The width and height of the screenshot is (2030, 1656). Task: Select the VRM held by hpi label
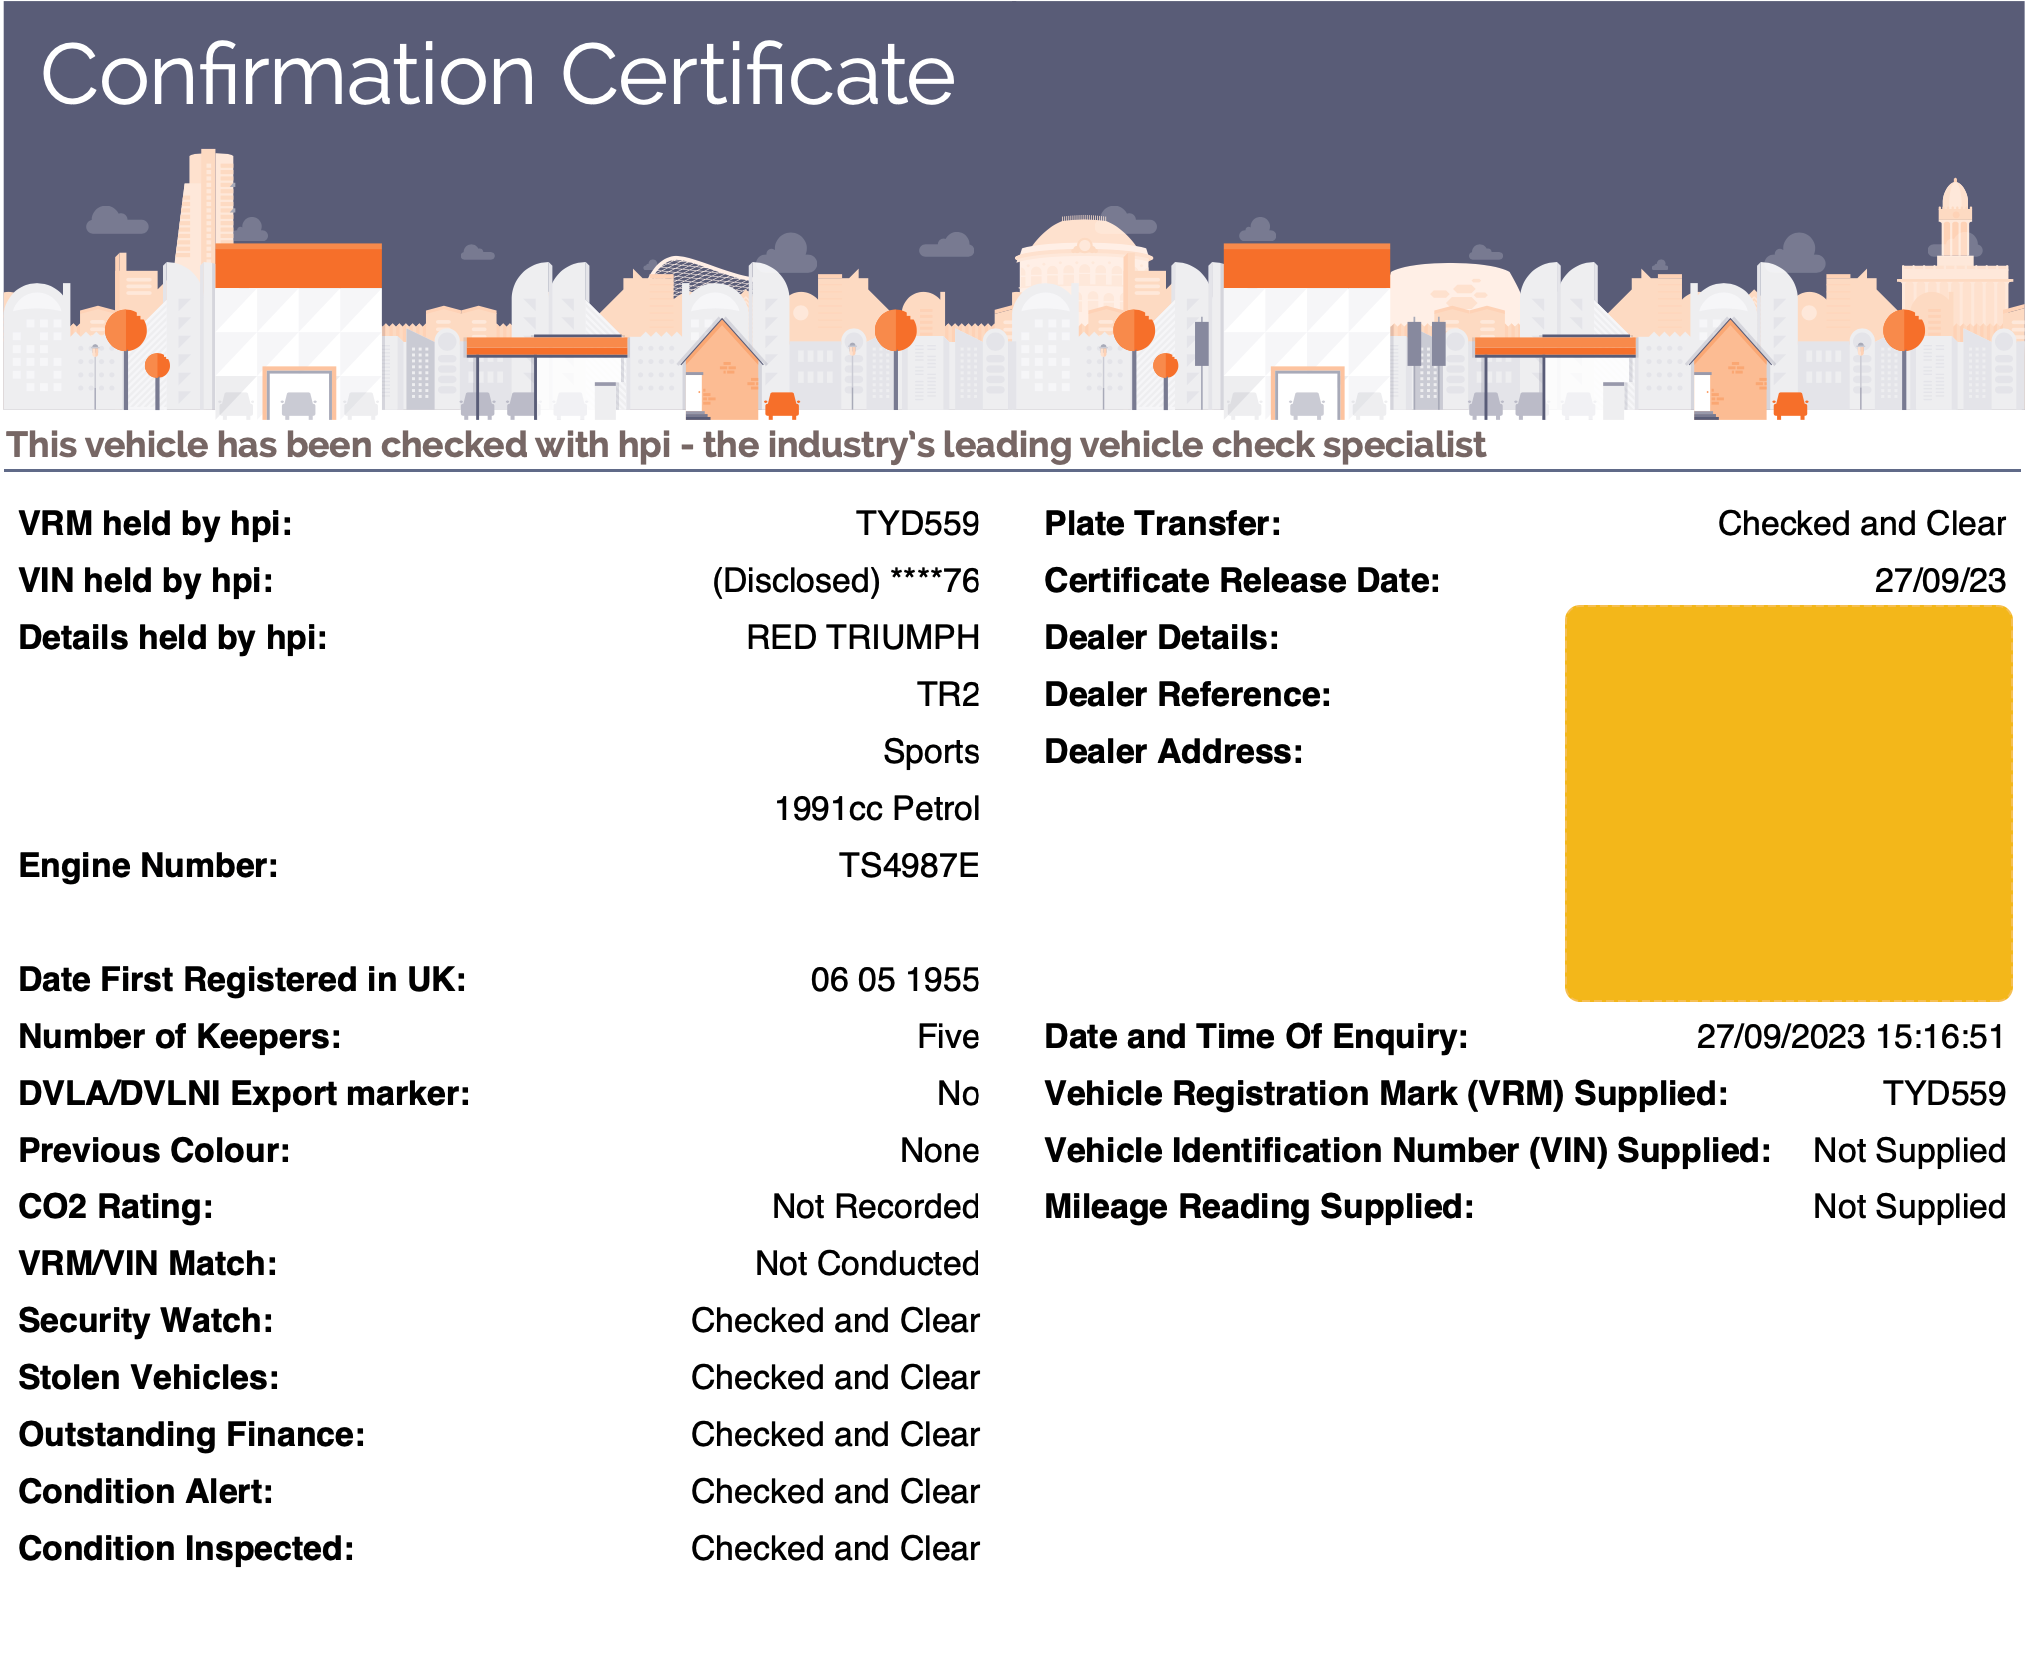click(x=155, y=523)
